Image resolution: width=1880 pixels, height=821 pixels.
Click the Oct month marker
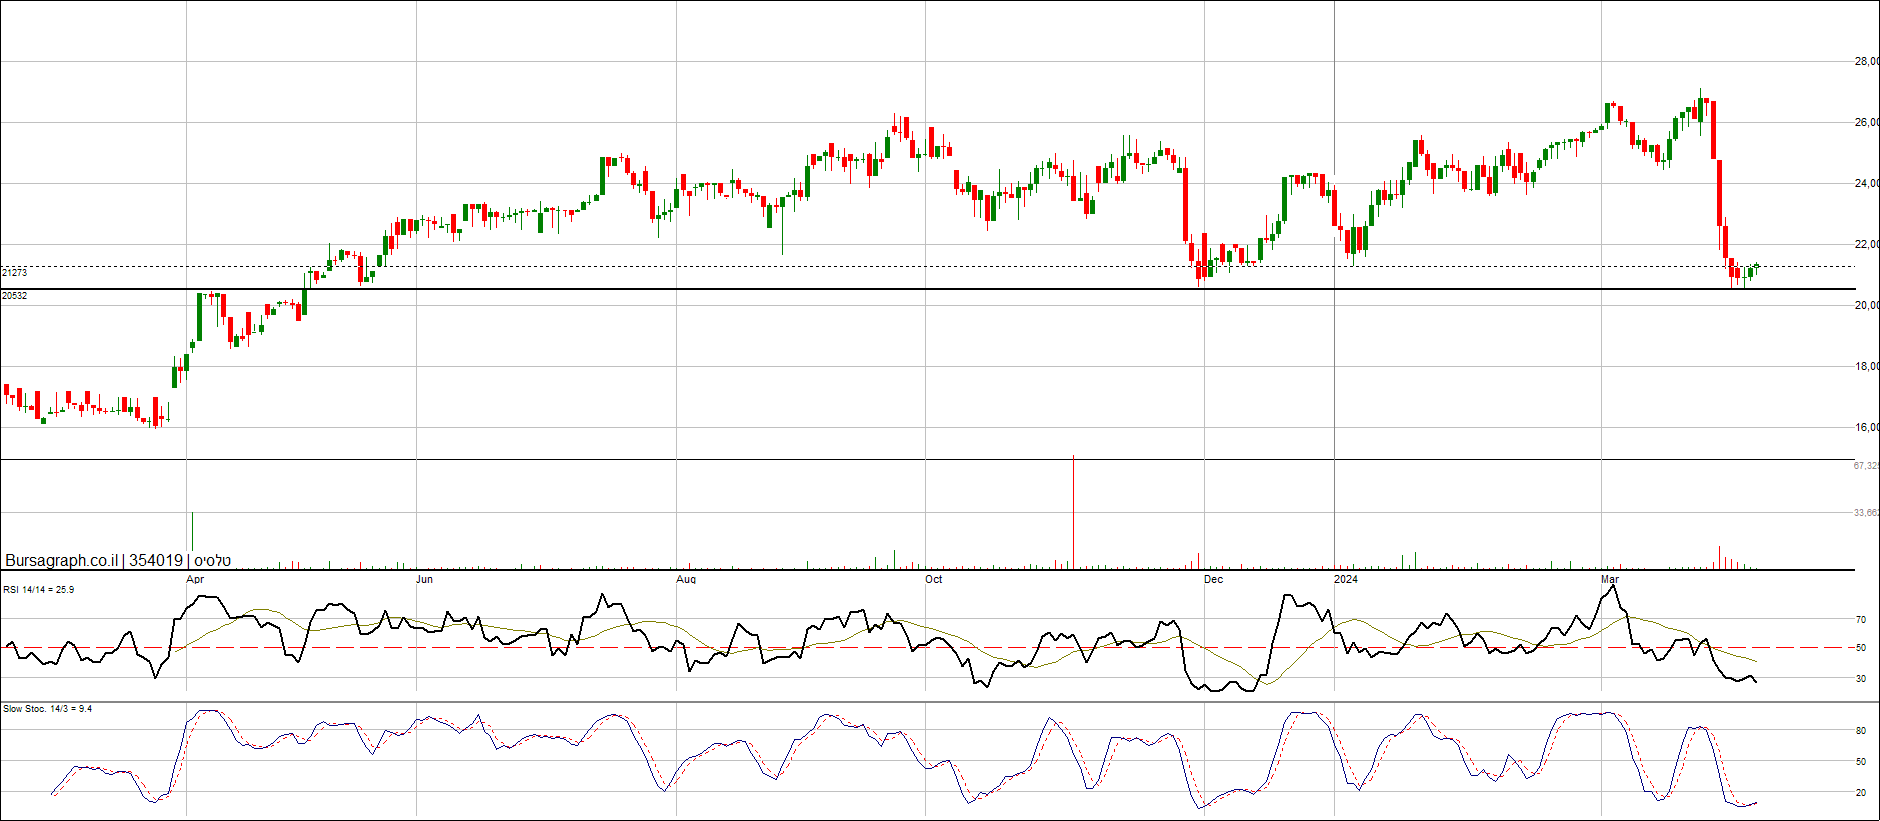[x=933, y=580]
